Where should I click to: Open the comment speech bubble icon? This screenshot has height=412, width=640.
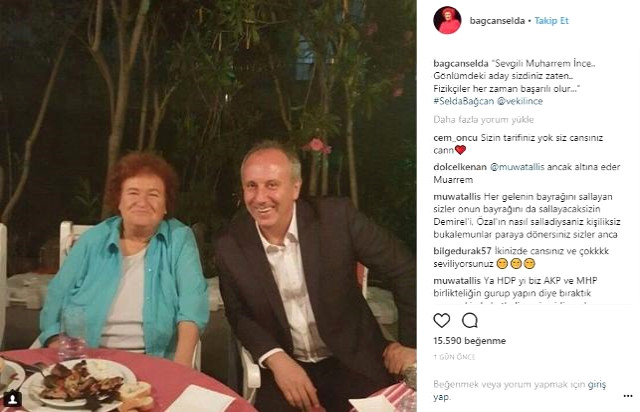pyautogui.click(x=470, y=321)
